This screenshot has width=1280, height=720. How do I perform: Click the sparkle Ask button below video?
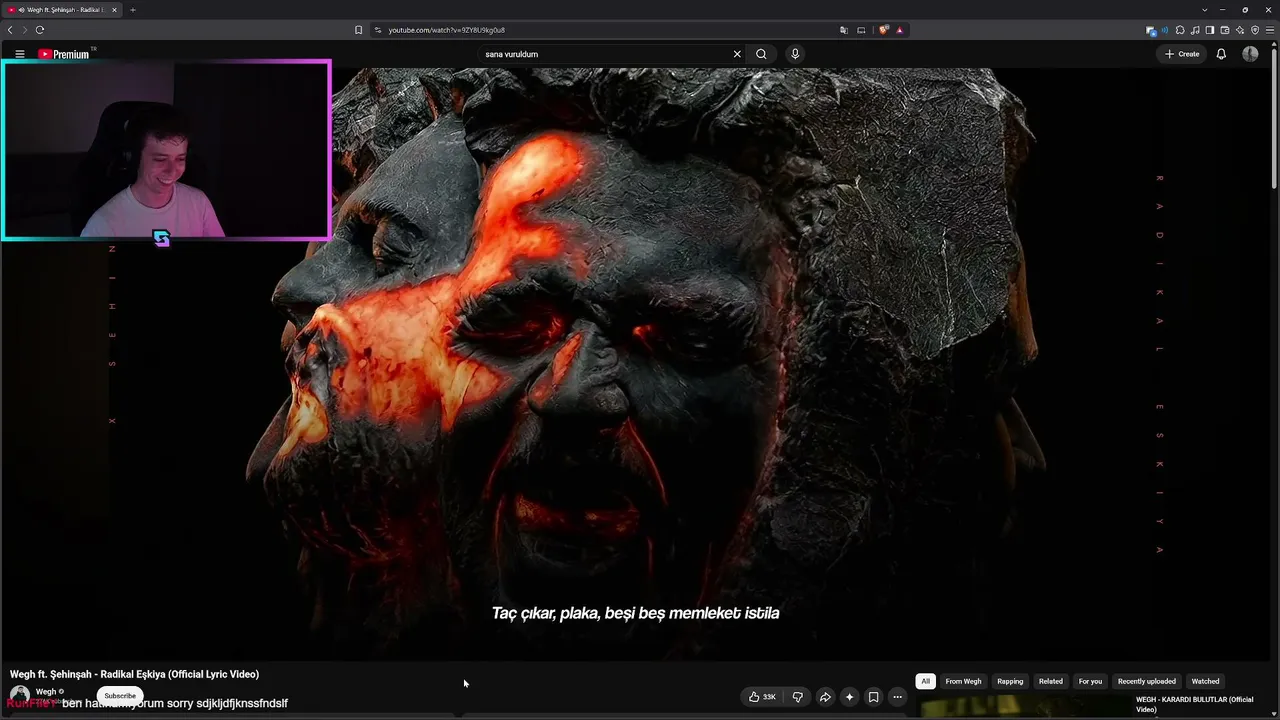[849, 697]
